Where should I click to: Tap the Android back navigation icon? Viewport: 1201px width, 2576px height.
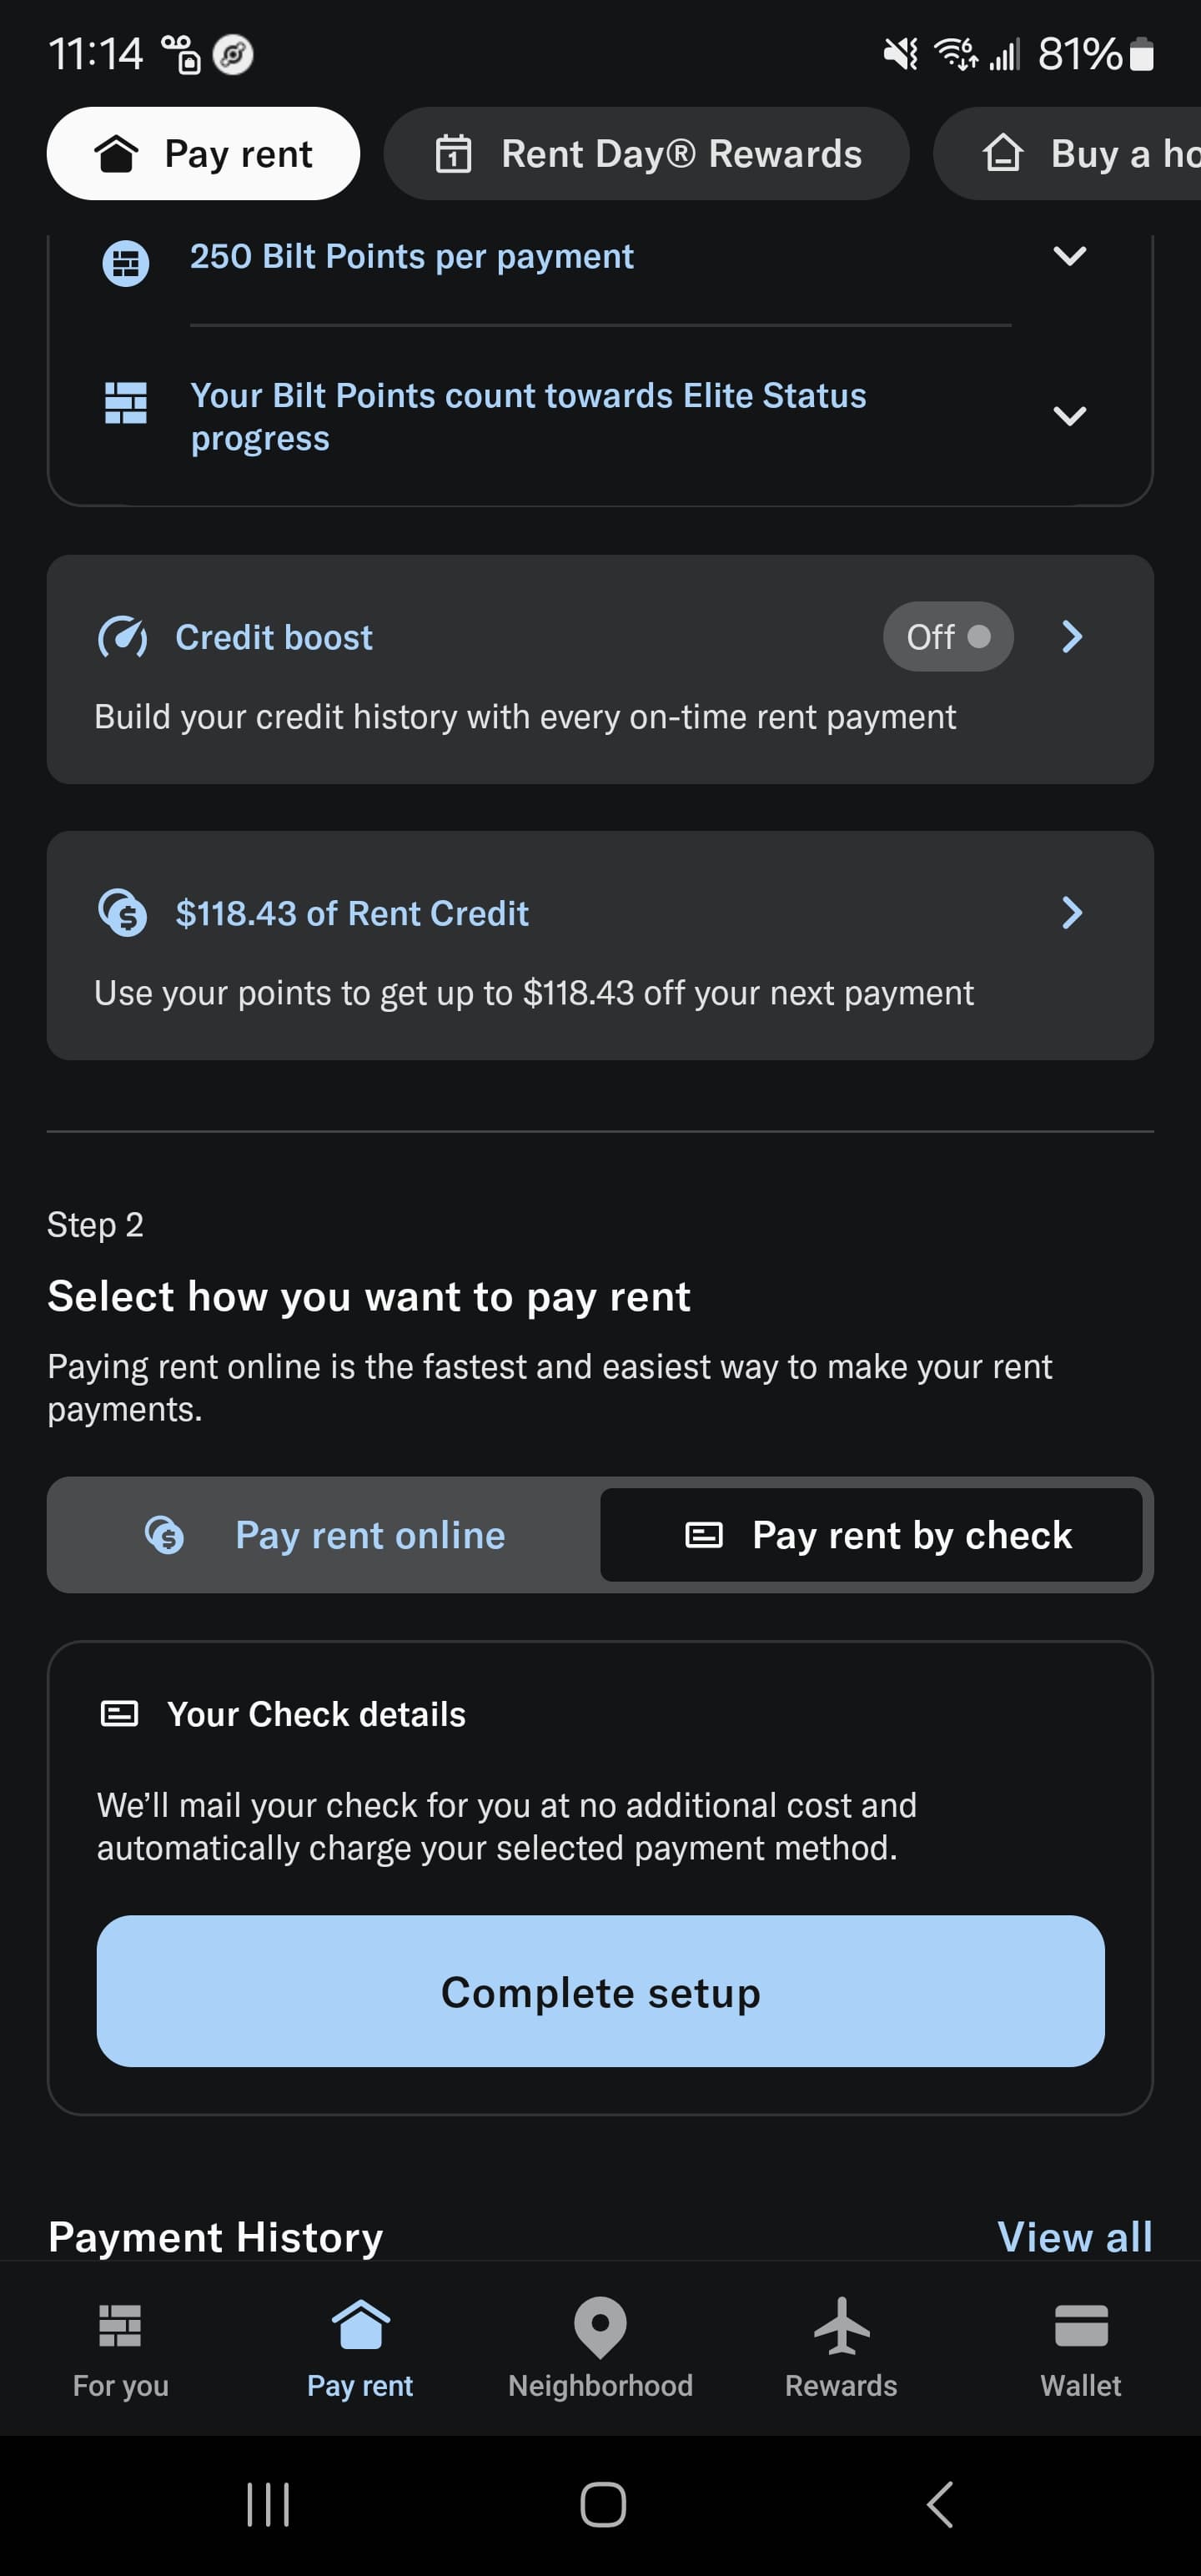pyautogui.click(x=939, y=2504)
